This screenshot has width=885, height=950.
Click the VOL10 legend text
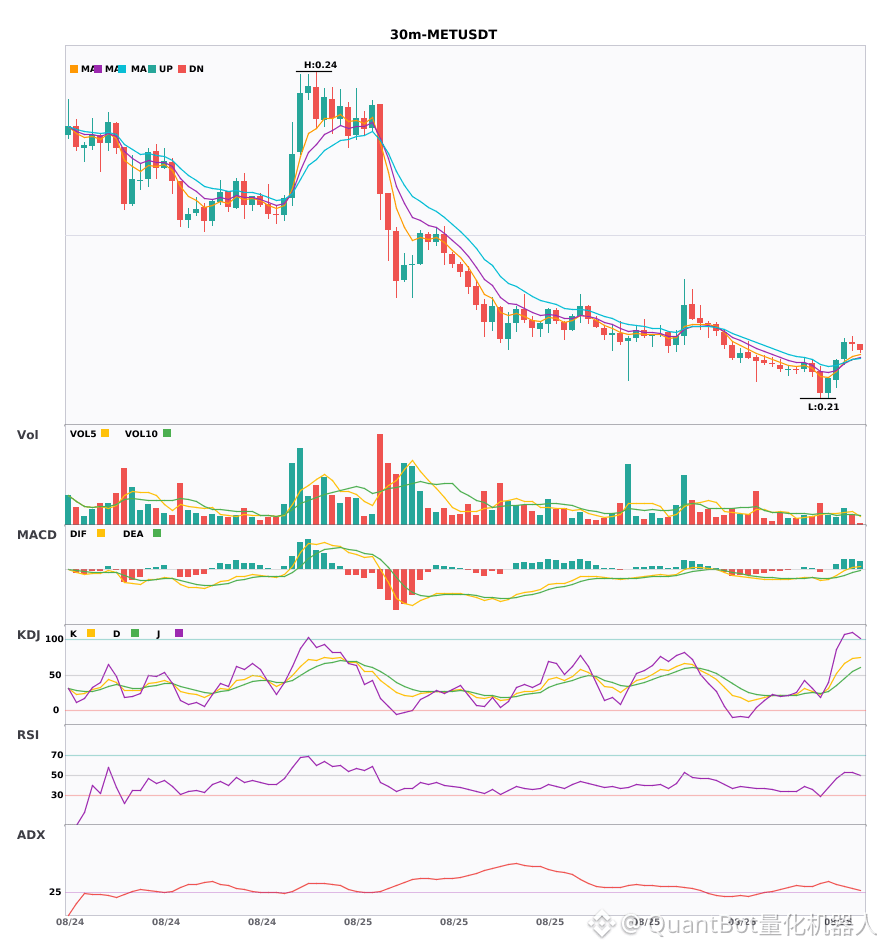(141, 434)
